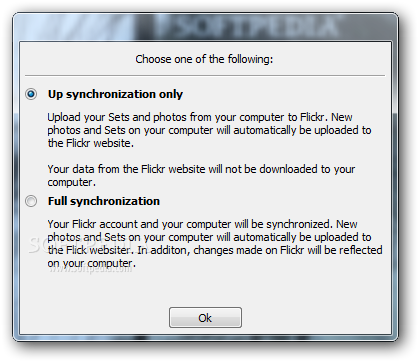
Task: Click the 'Full synchronization' bold label
Action: 104,201
